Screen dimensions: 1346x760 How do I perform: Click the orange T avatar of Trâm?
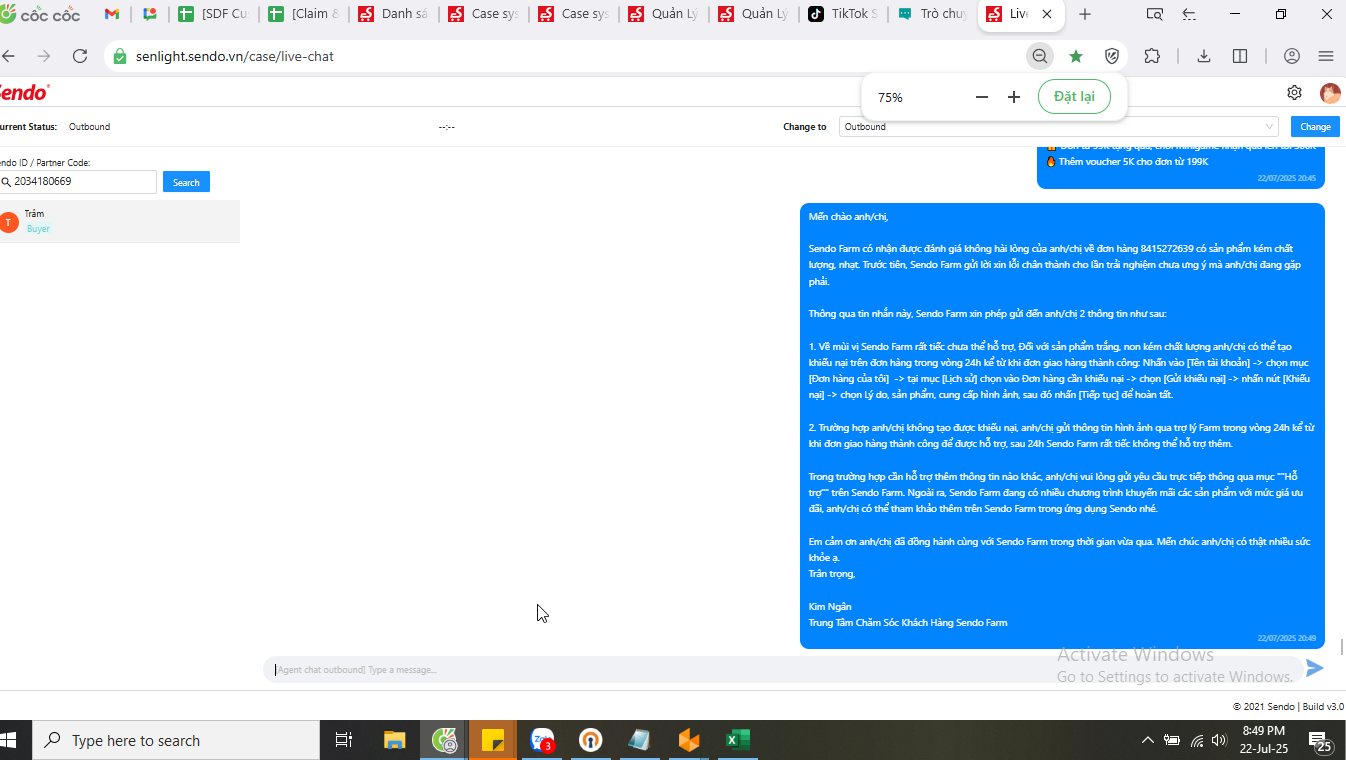click(x=9, y=222)
